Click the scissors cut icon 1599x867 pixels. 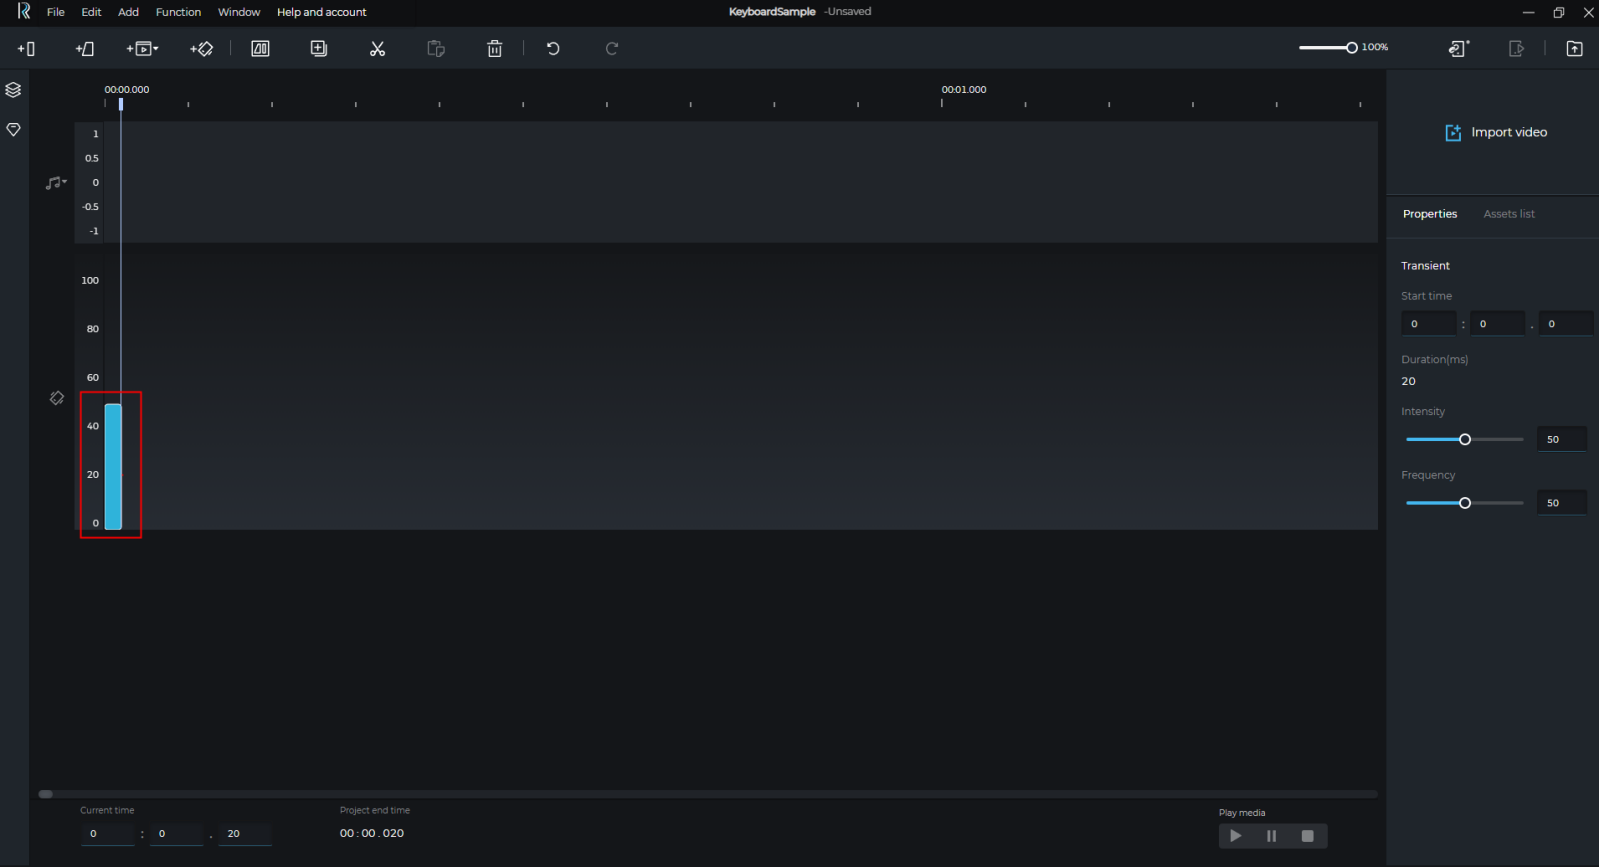click(377, 49)
